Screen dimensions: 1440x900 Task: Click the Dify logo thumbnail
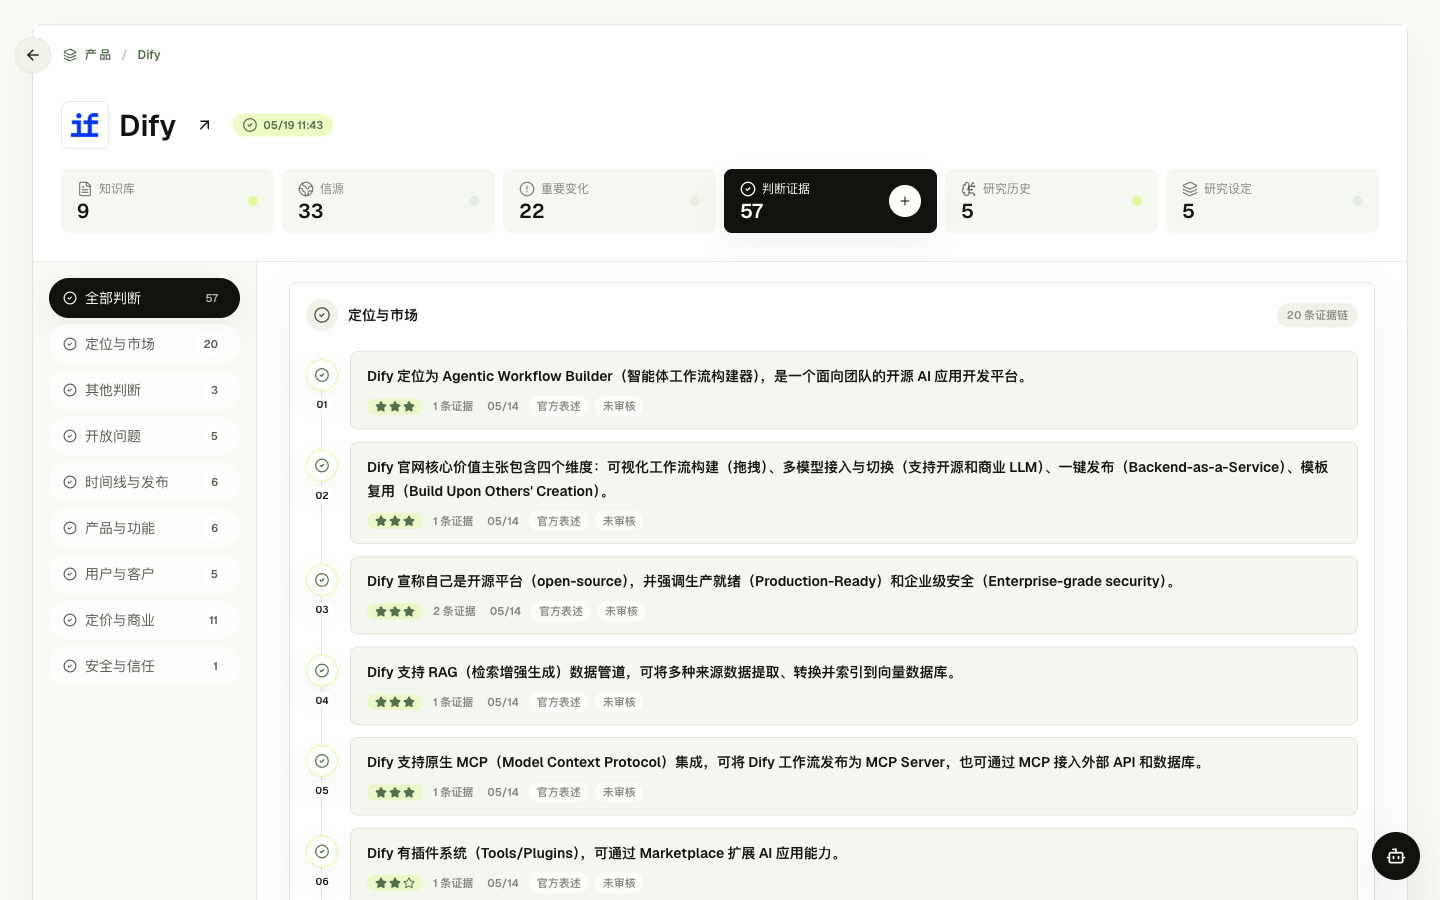(85, 125)
